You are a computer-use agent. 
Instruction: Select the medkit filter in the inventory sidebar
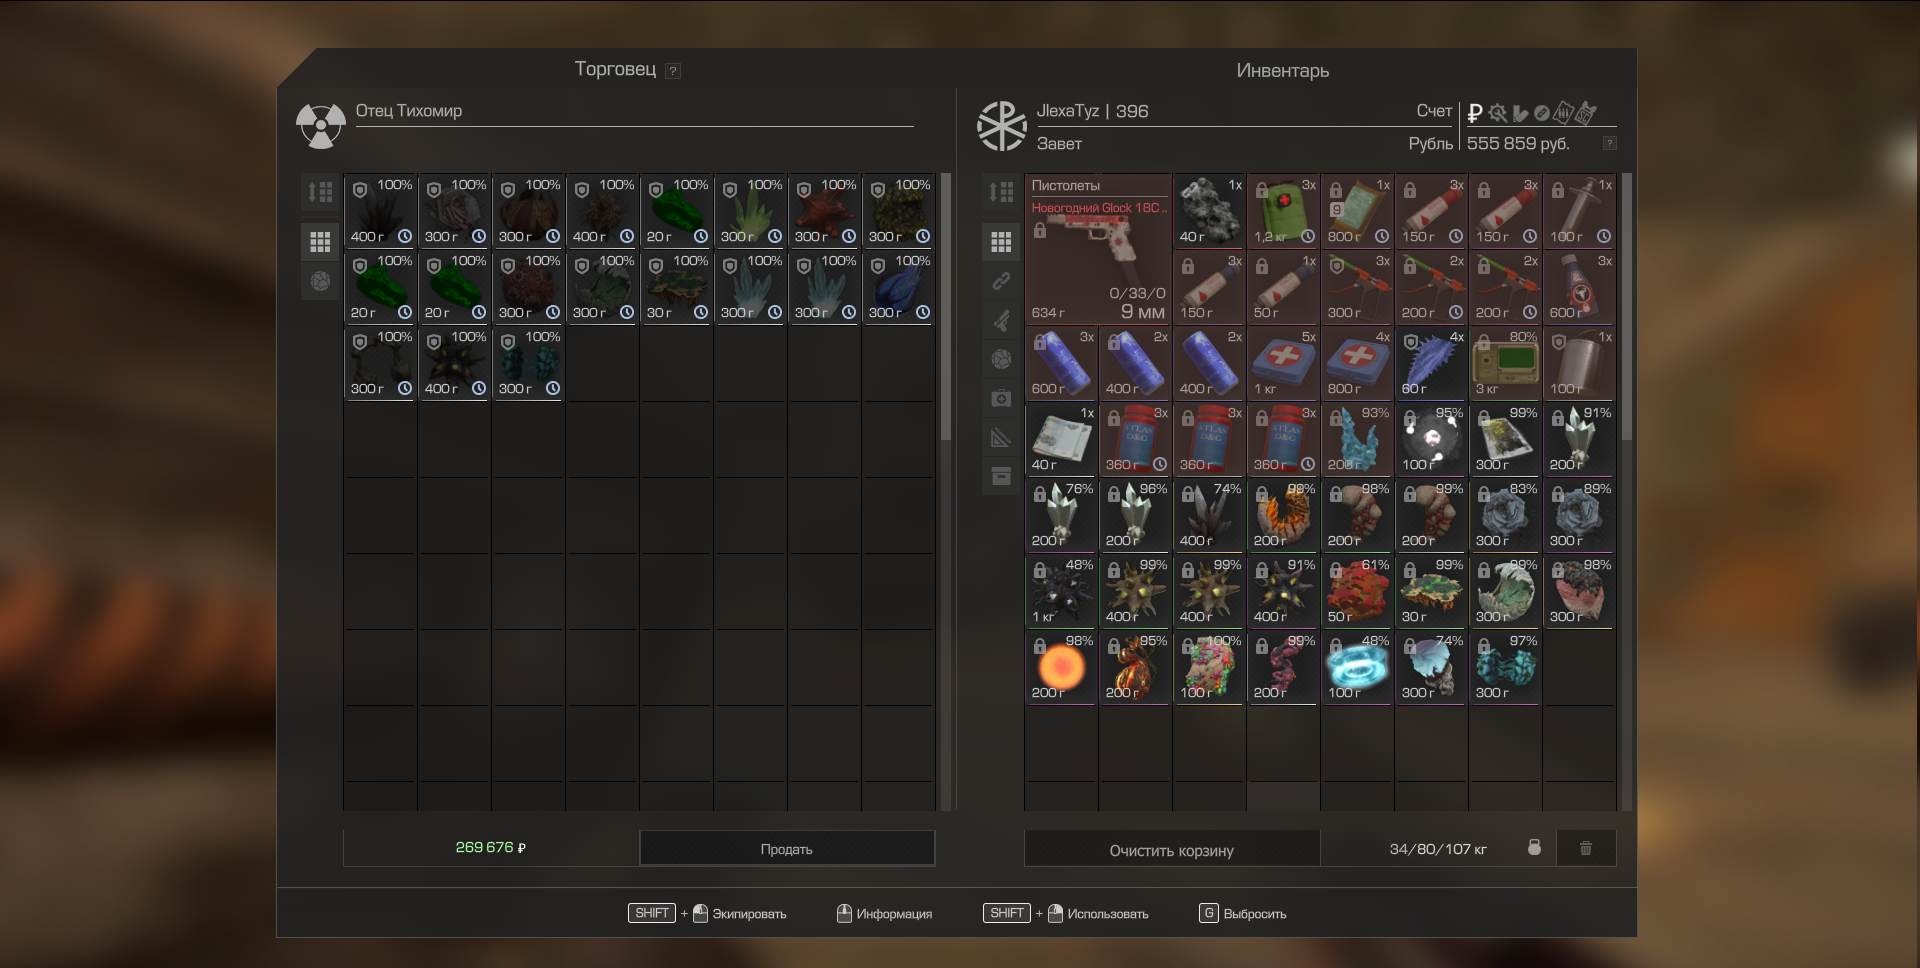pos(1001,398)
